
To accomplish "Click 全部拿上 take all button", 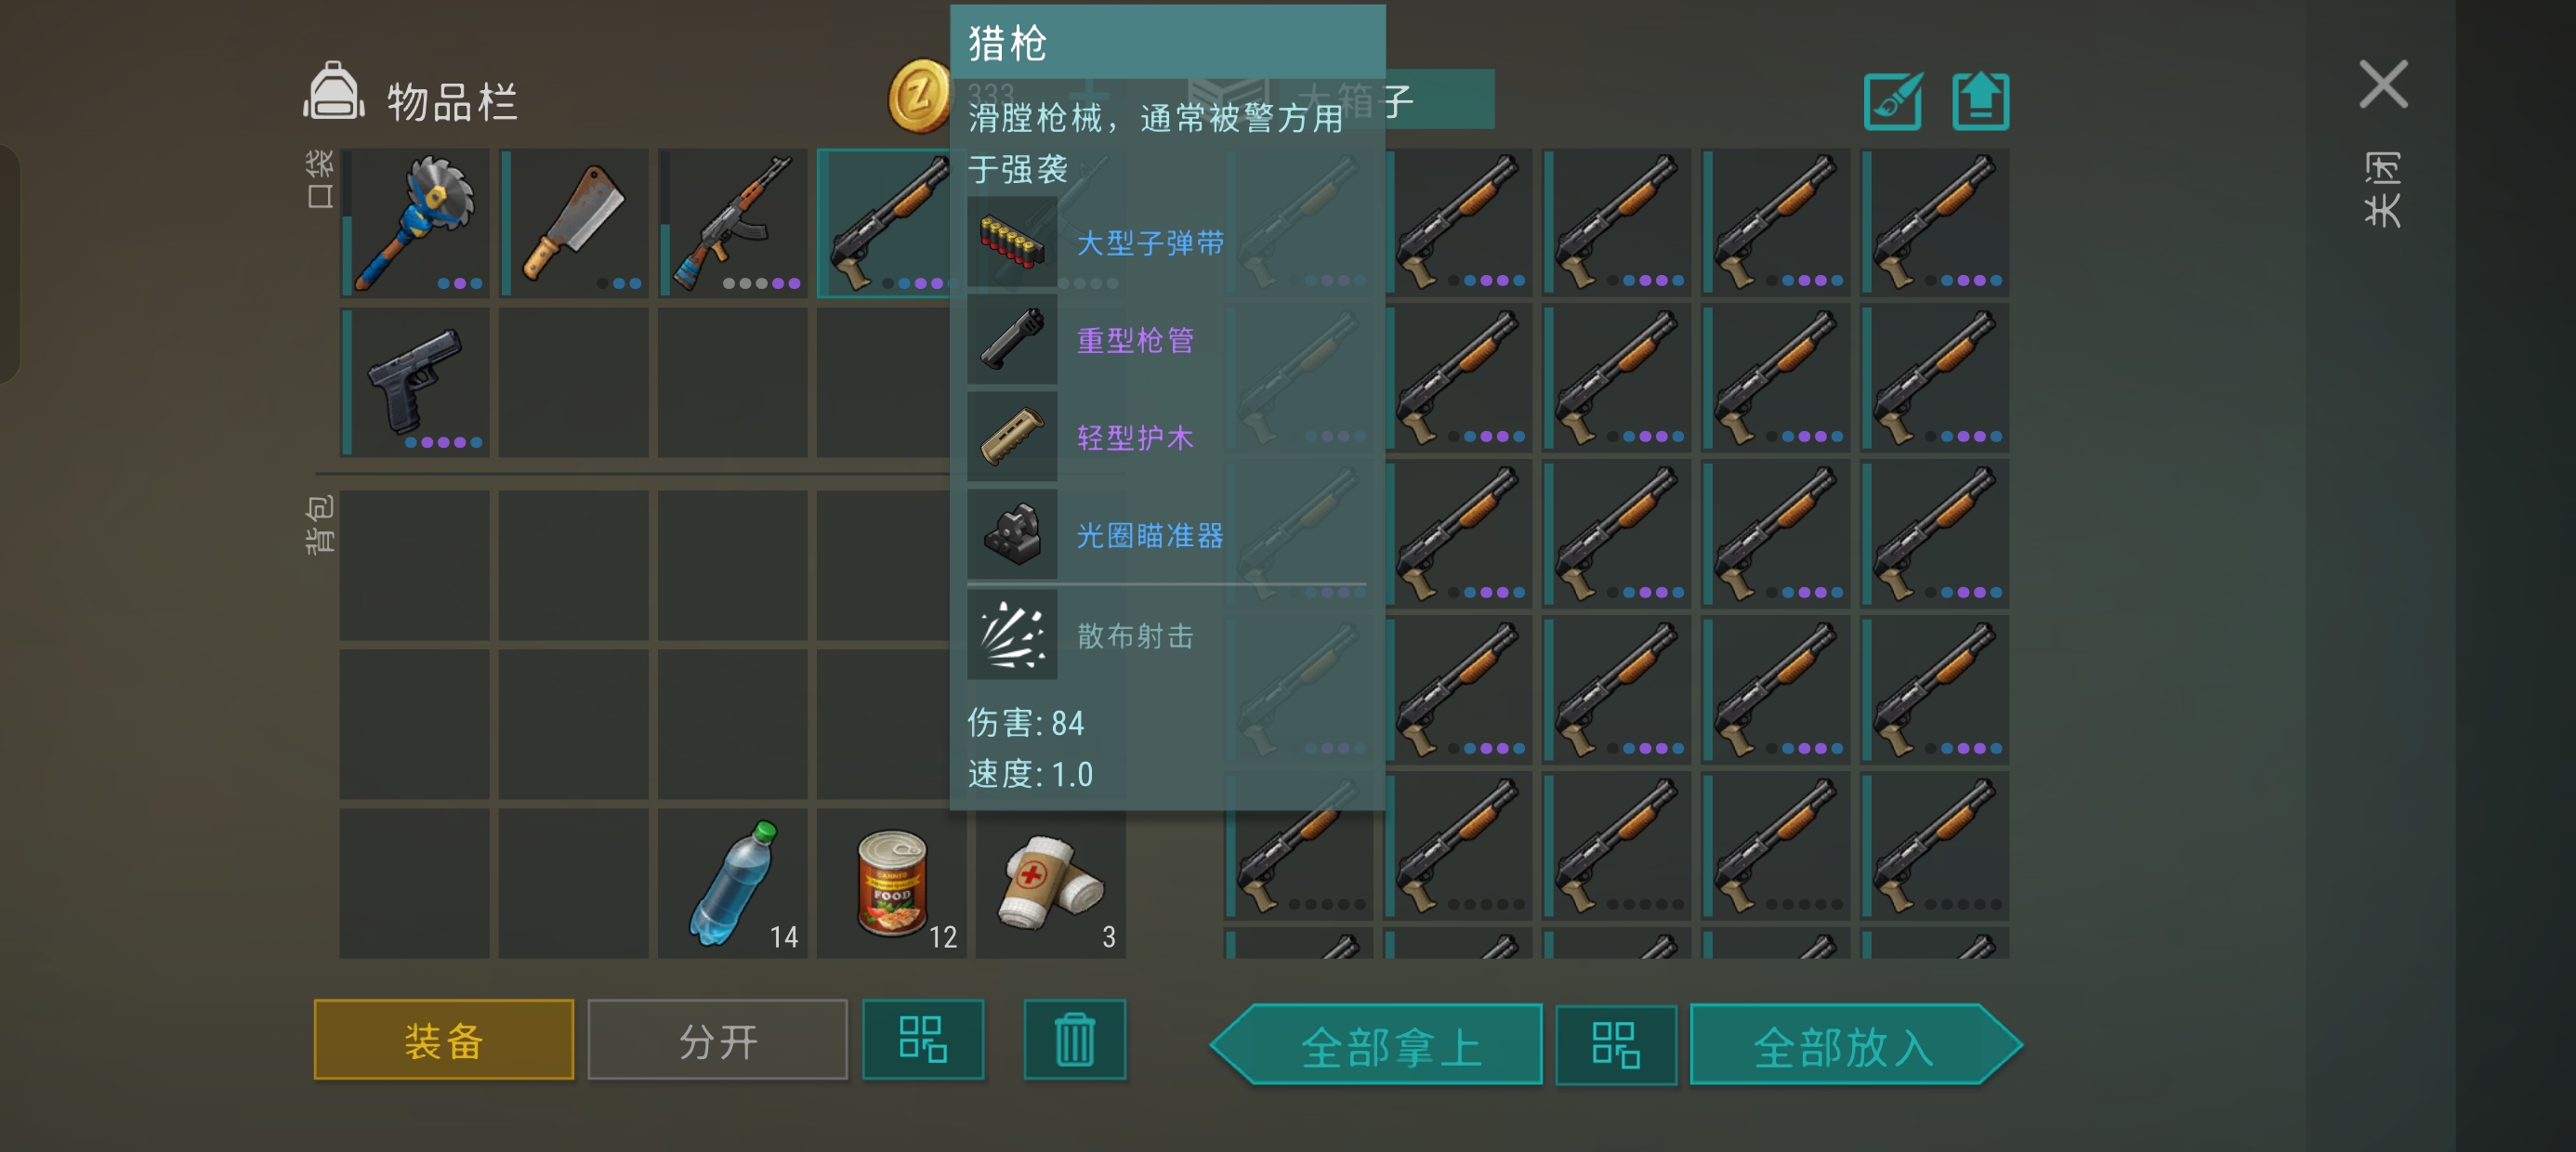I will click(x=1377, y=1045).
